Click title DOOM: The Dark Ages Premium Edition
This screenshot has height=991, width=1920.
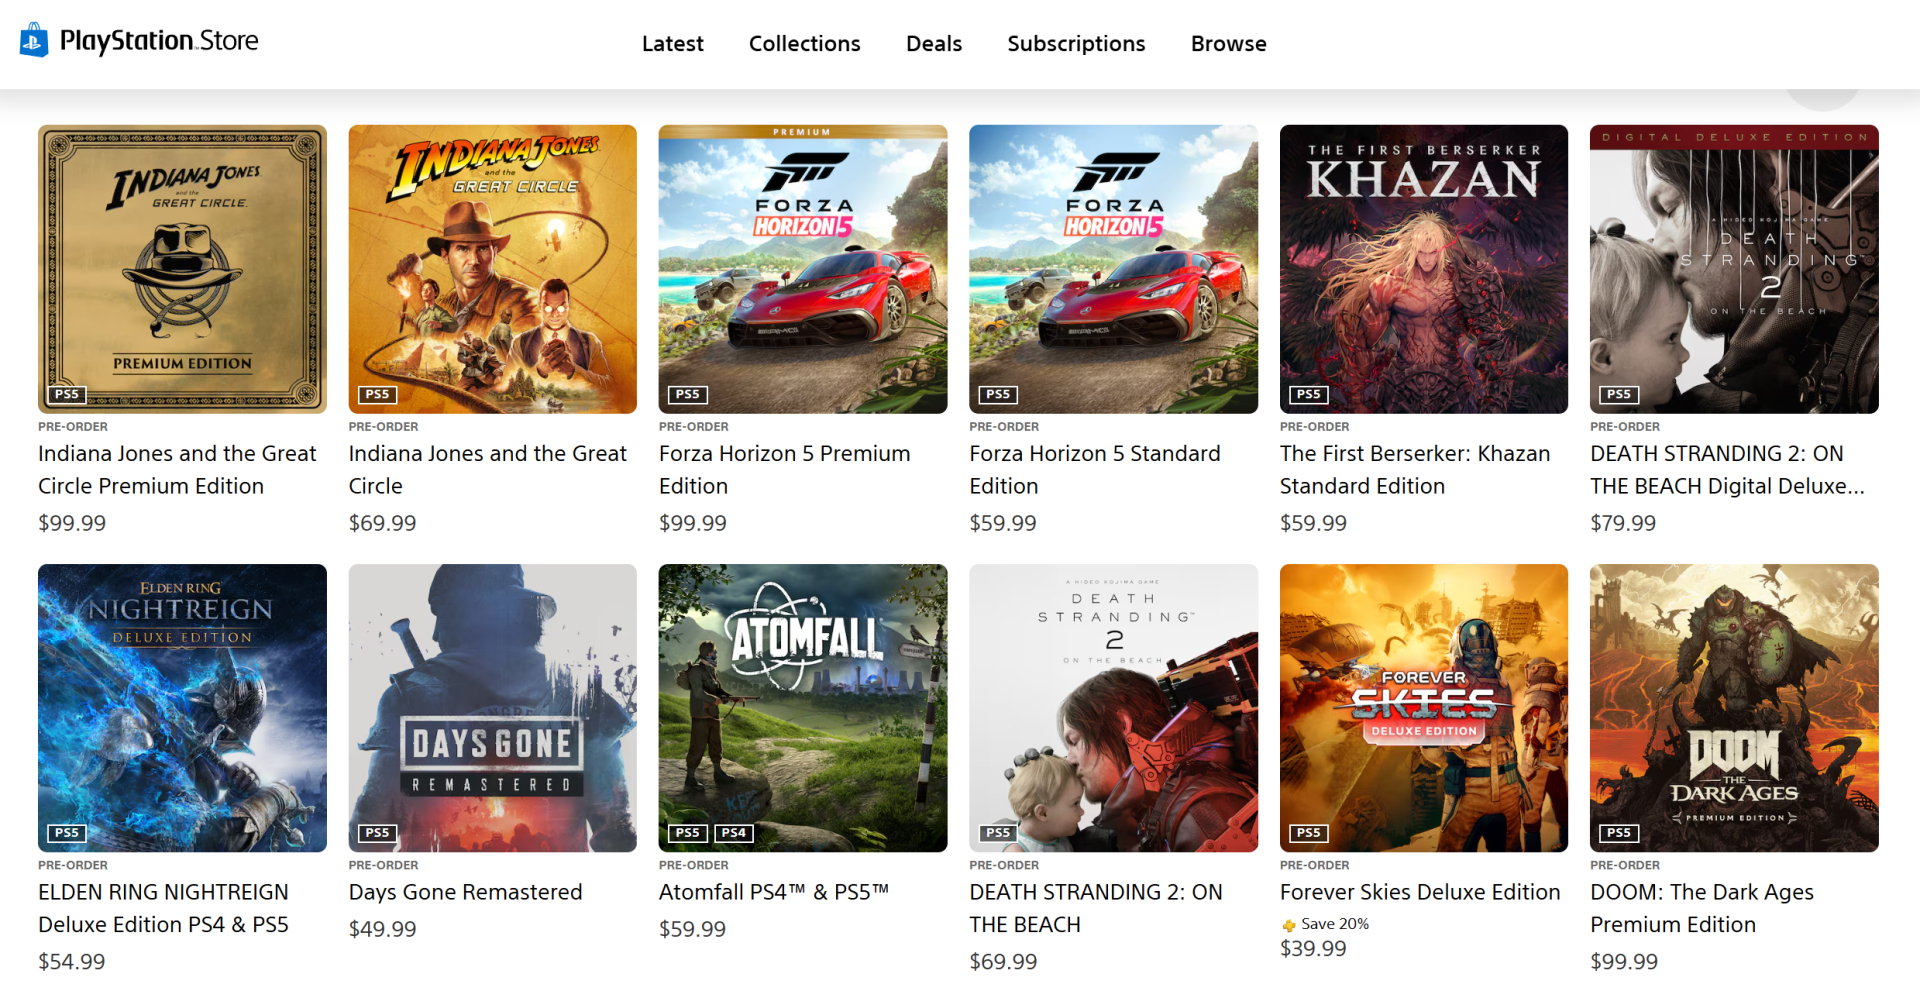(1702, 908)
